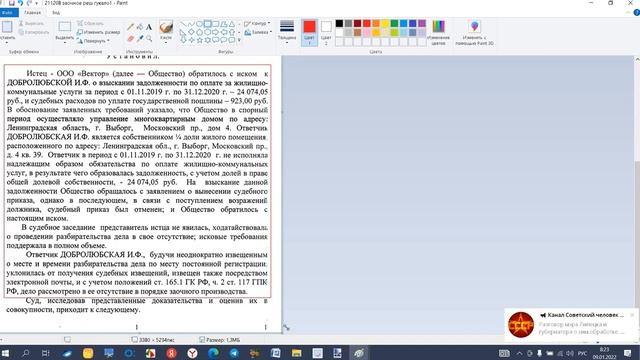Choose the yellow color swatch
The height and width of the screenshot is (360, 640).
(385, 23)
